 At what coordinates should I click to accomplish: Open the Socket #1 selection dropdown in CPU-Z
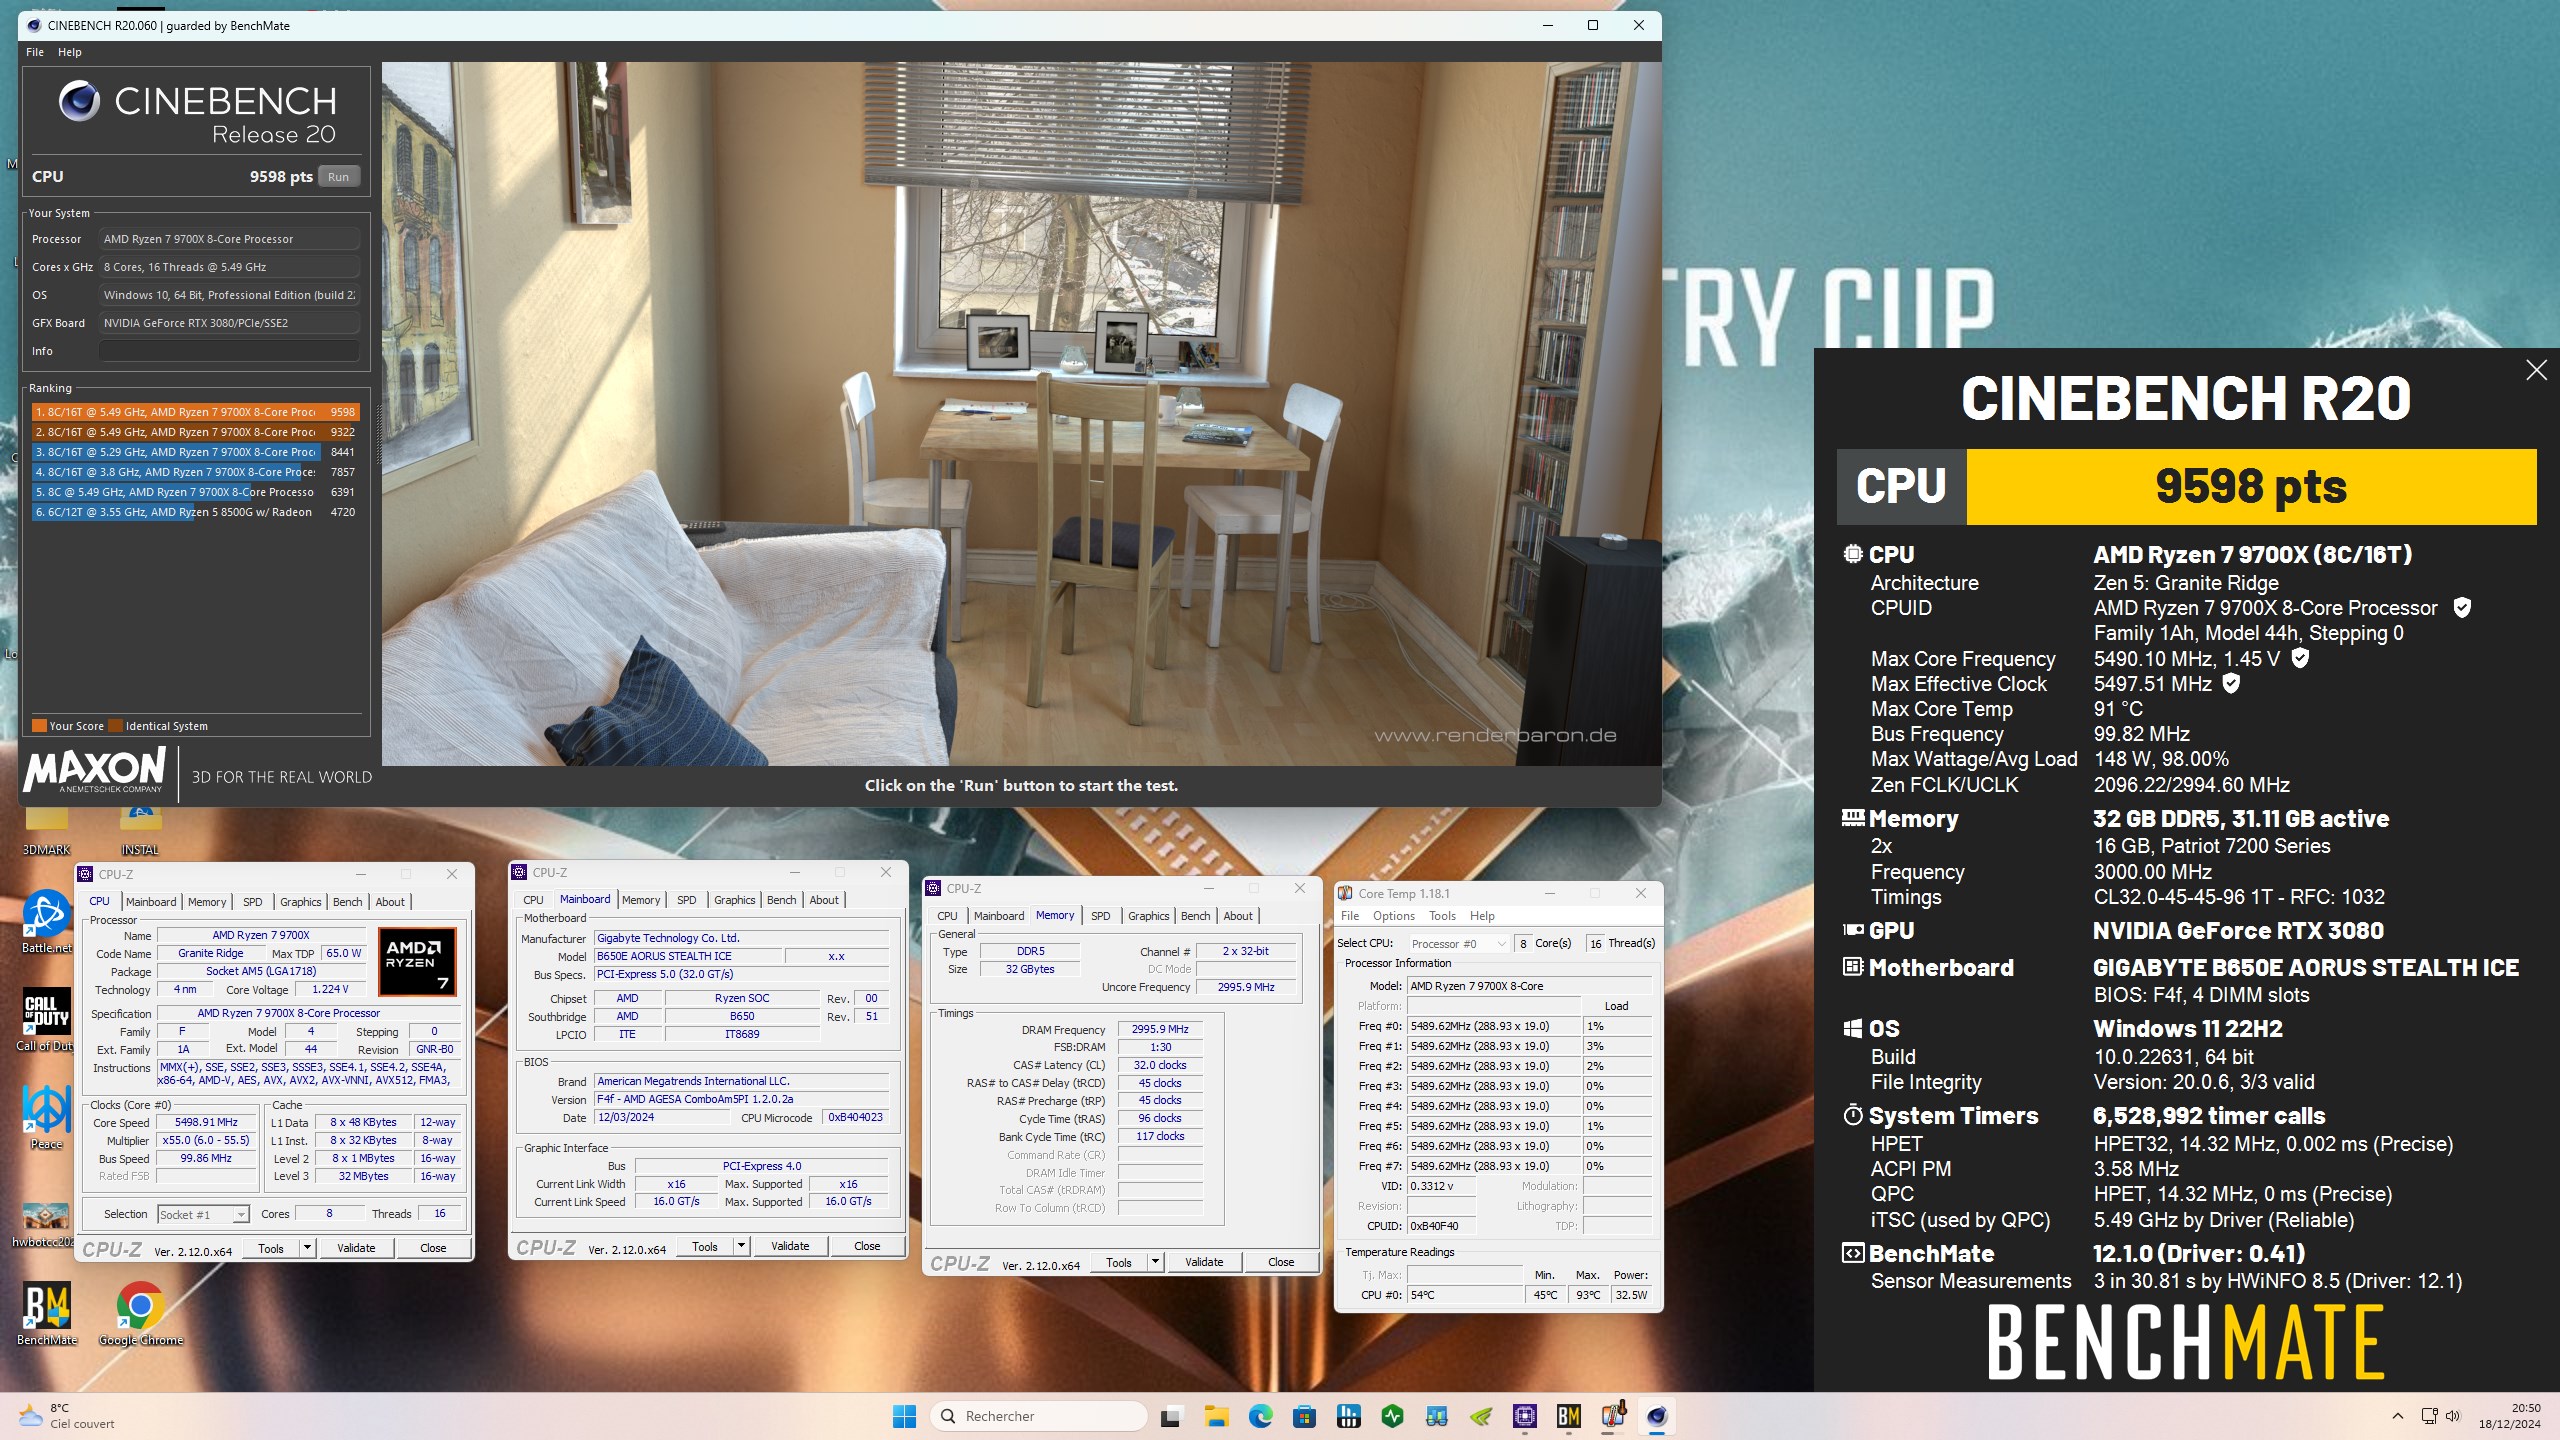[x=203, y=1215]
